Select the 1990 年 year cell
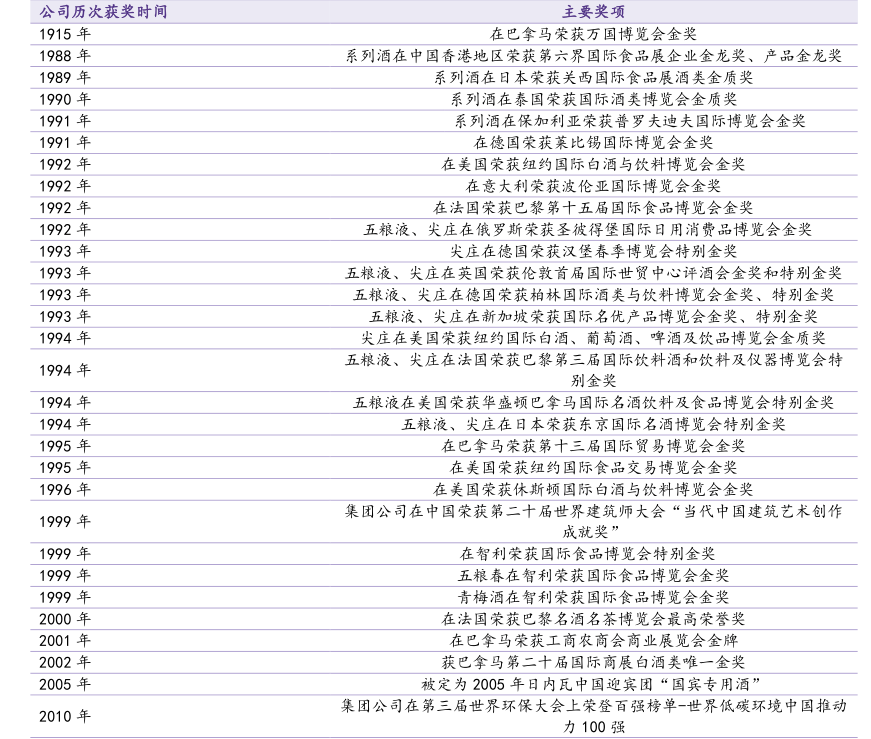871x739 pixels. [65, 99]
